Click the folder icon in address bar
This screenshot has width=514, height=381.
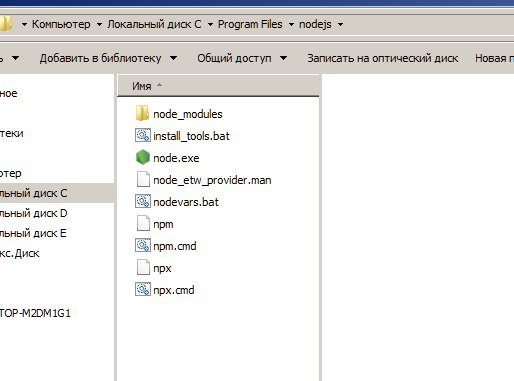6,24
